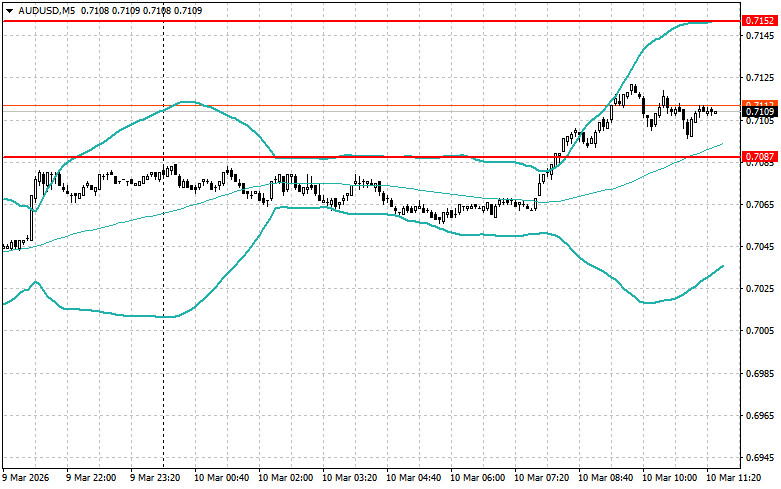
Task: Select the 0.7087 red price label
Action: (x=760, y=157)
